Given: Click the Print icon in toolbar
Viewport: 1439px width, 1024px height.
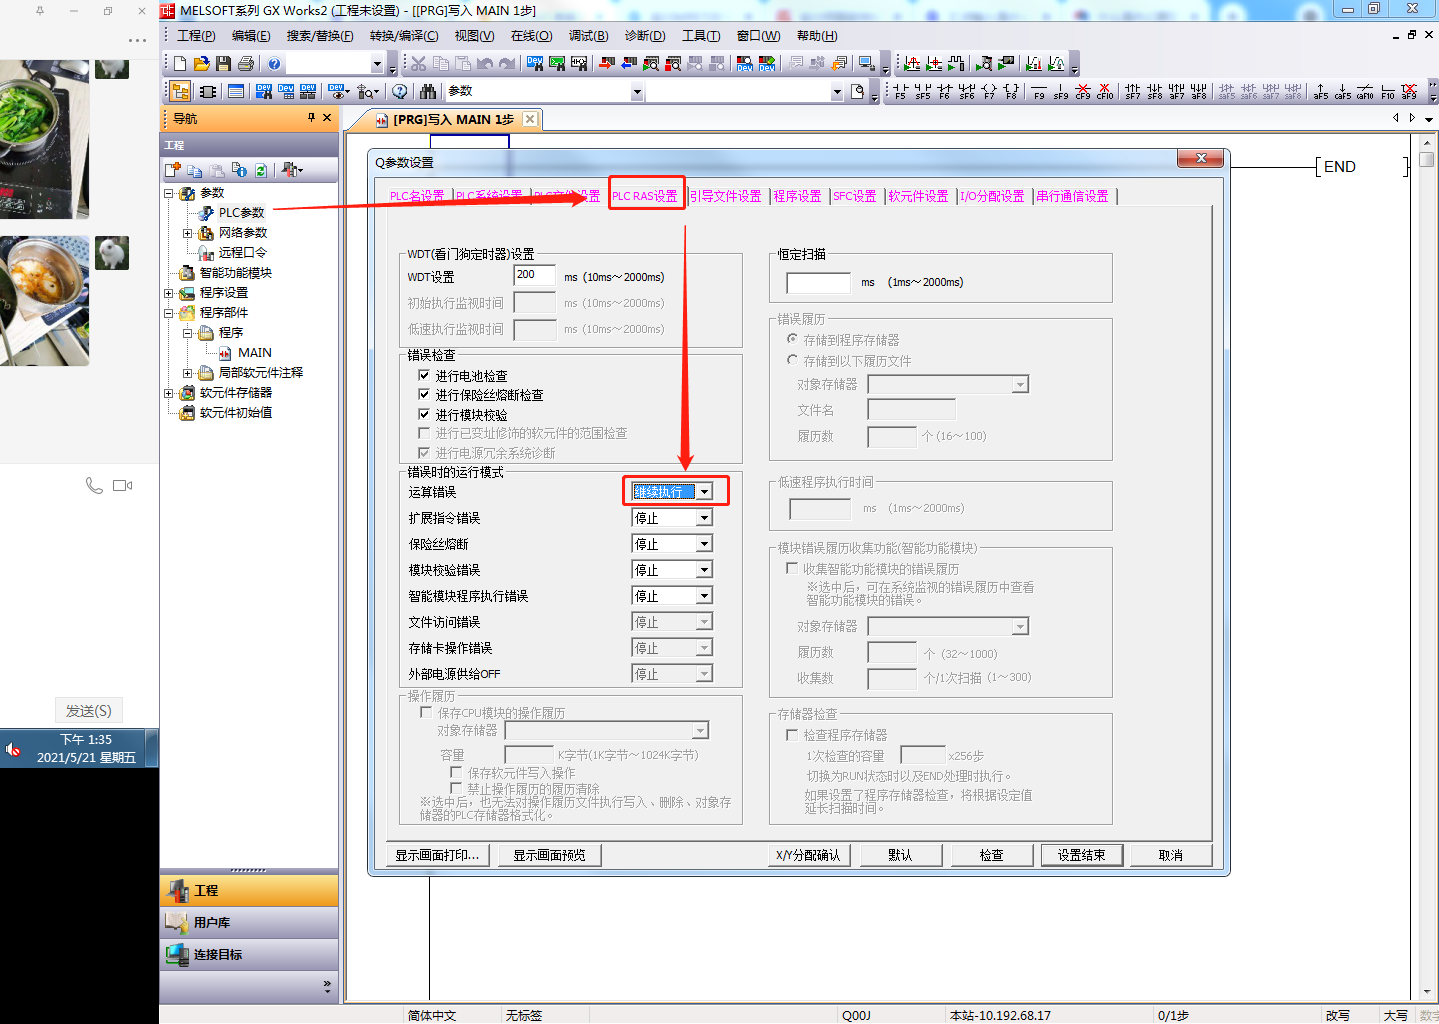Looking at the screenshot, I should [245, 64].
